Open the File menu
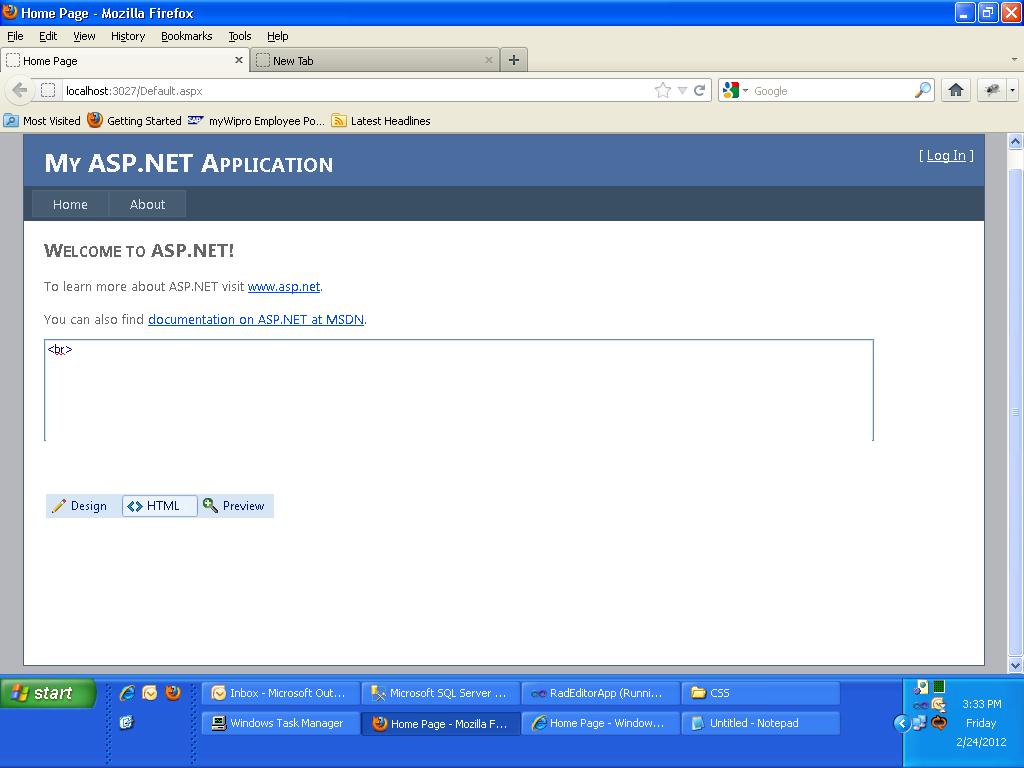 click(15, 36)
